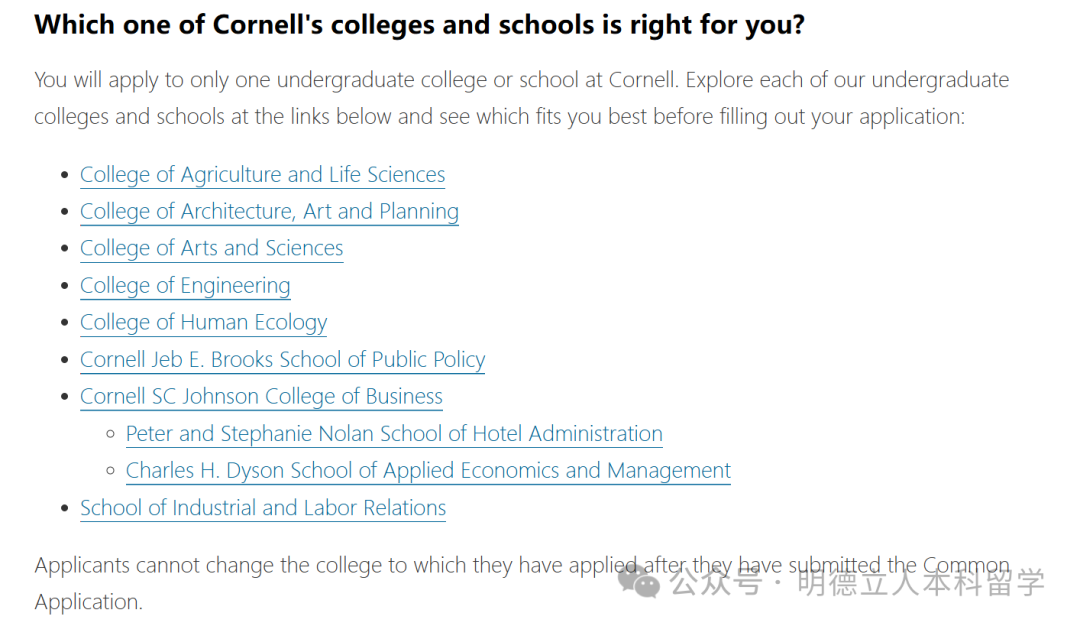Screen dimensions: 1080x626
Task: Open College of Architecture, Art and Planning link
Action: click(x=269, y=211)
